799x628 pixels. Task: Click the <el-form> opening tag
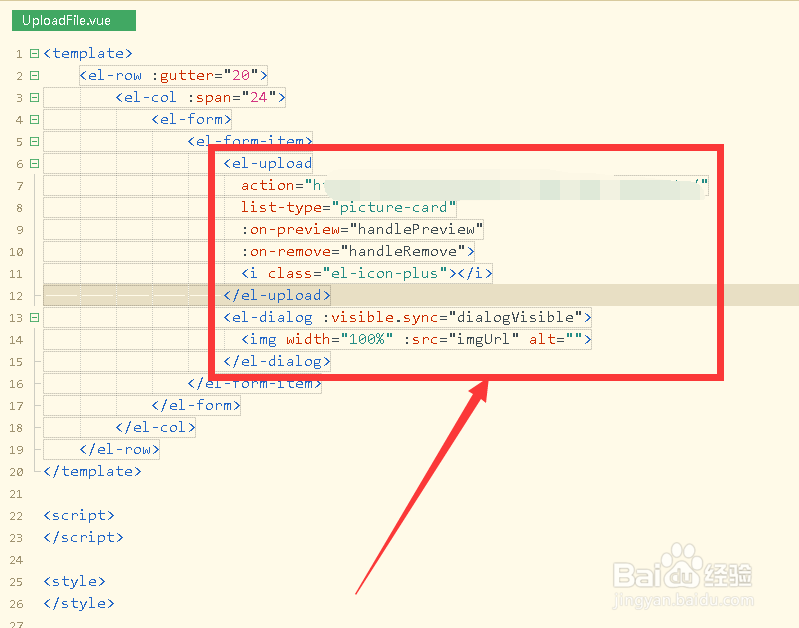coord(191,119)
